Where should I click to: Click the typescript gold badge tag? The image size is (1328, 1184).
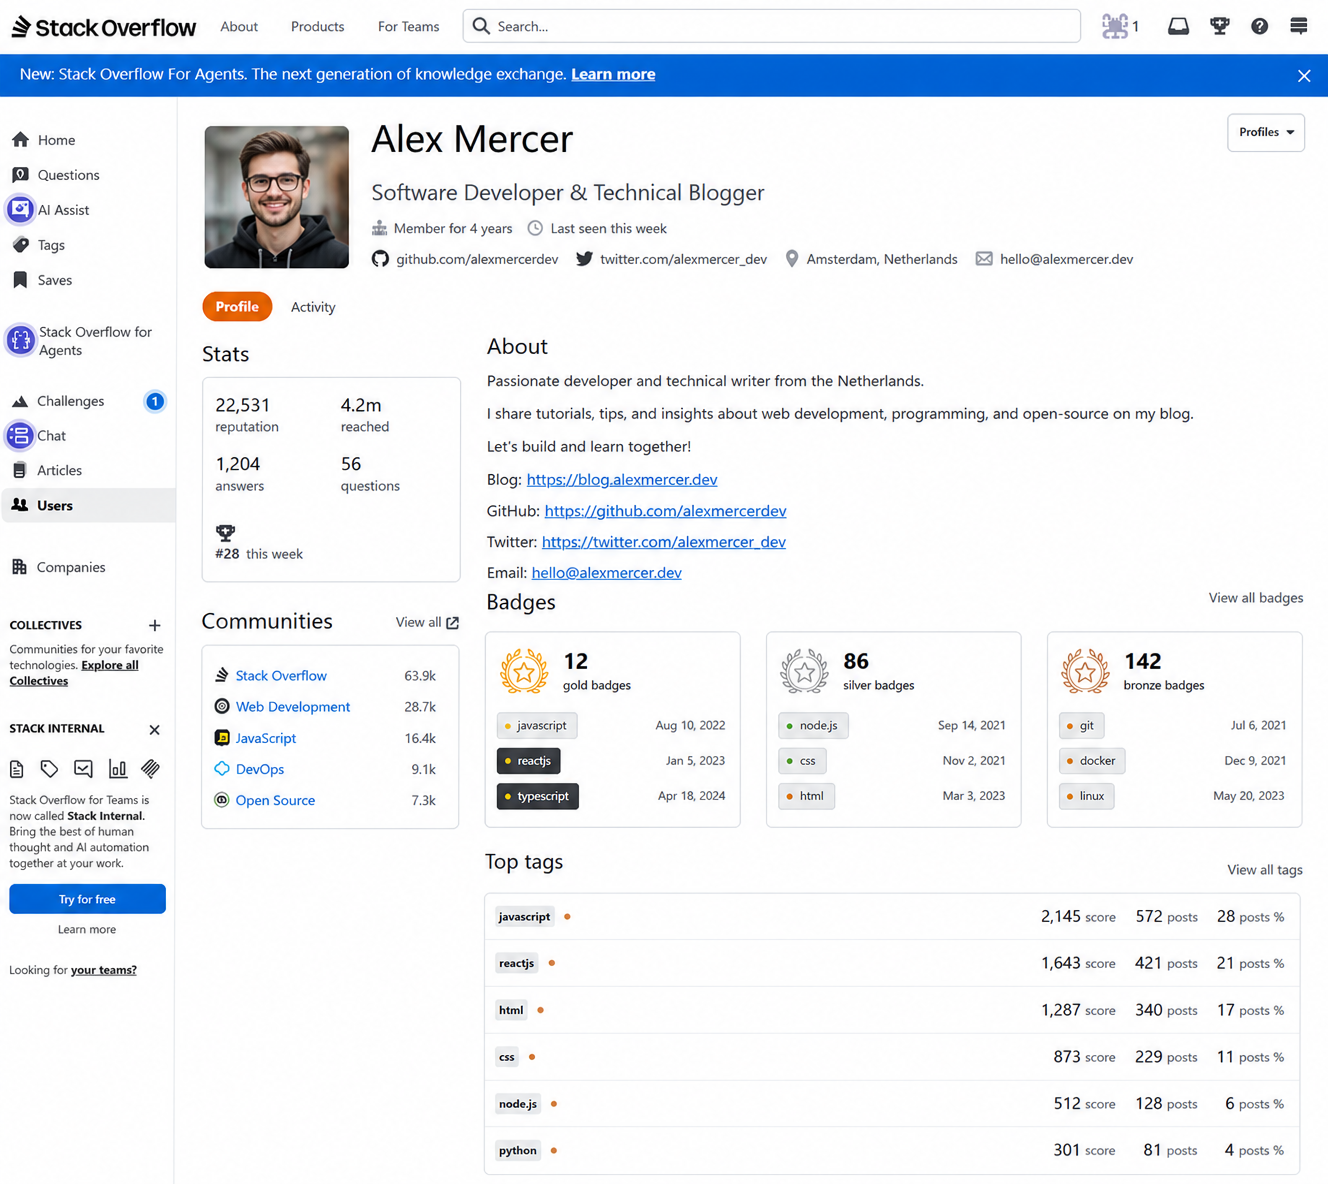coord(538,796)
